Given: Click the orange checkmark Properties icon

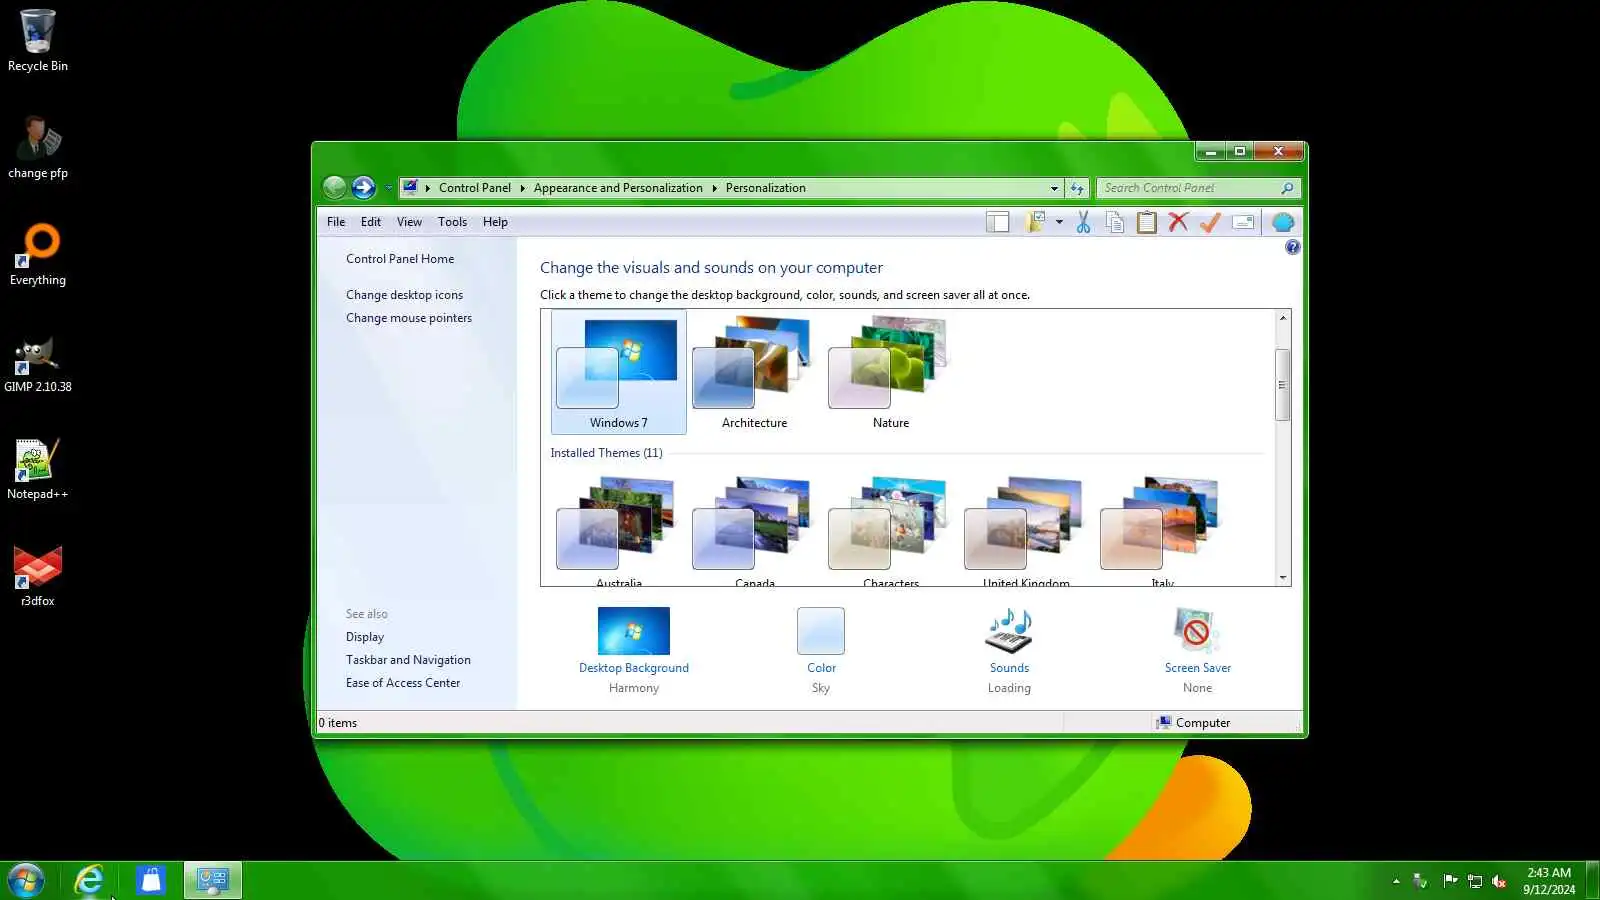Looking at the screenshot, I should [1210, 222].
